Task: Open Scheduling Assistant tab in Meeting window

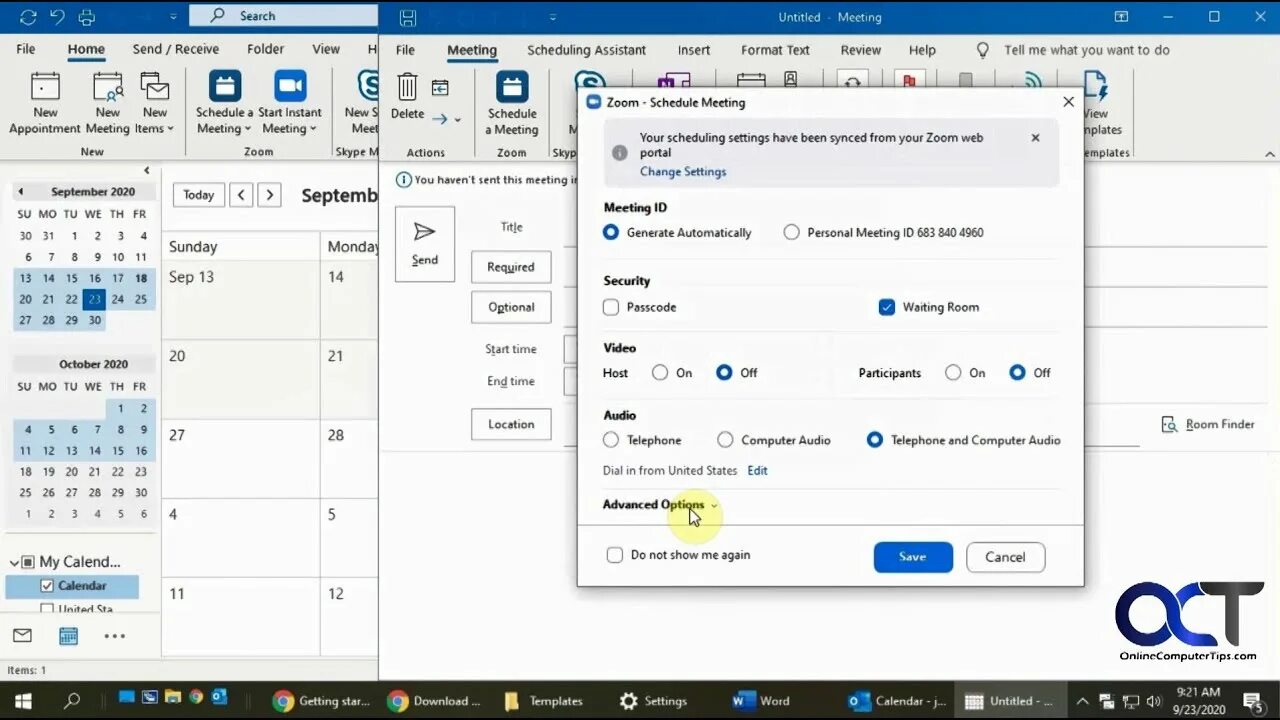Action: (586, 50)
